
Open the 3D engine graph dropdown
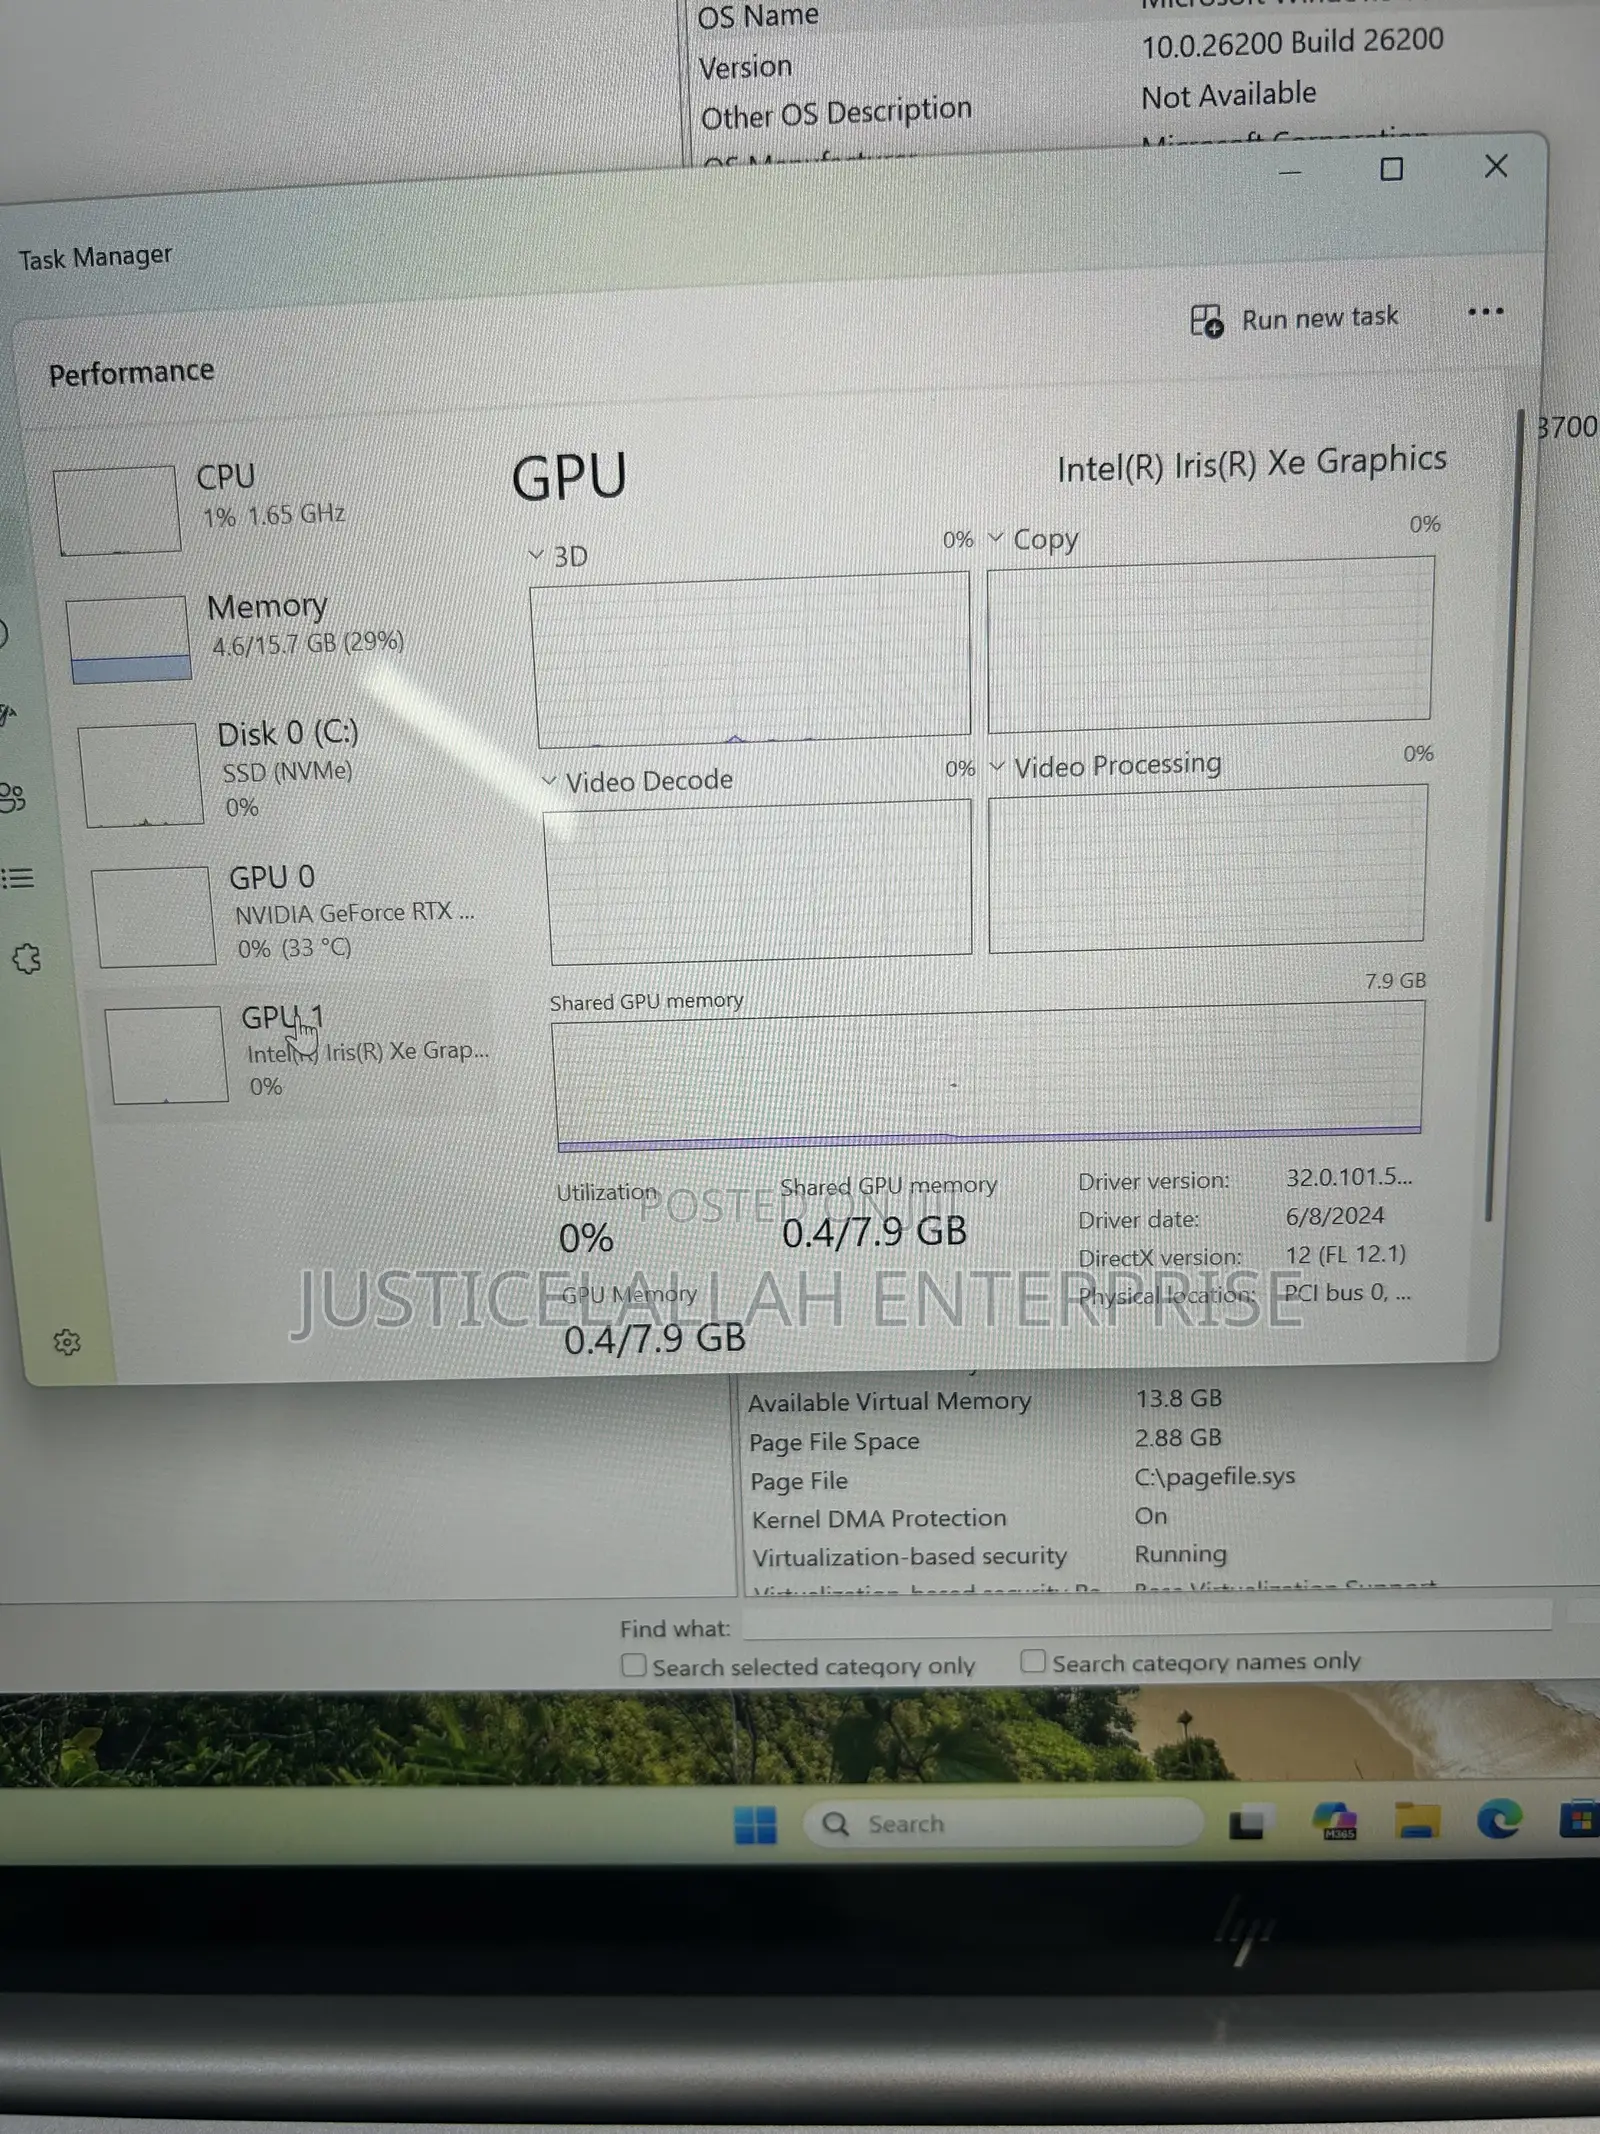tap(536, 555)
